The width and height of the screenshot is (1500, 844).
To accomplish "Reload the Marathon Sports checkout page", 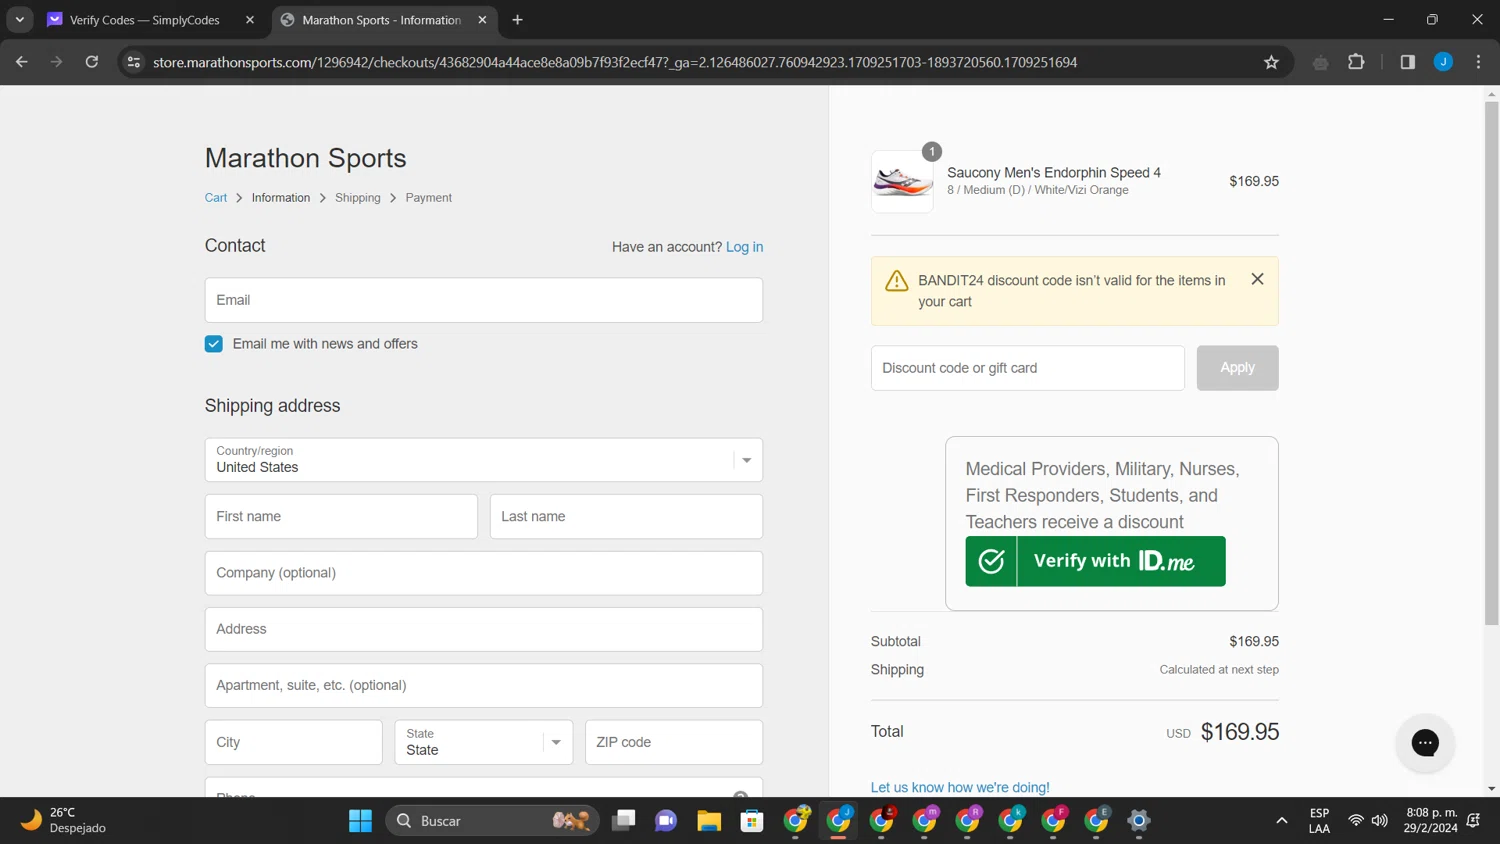I will 92,62.
